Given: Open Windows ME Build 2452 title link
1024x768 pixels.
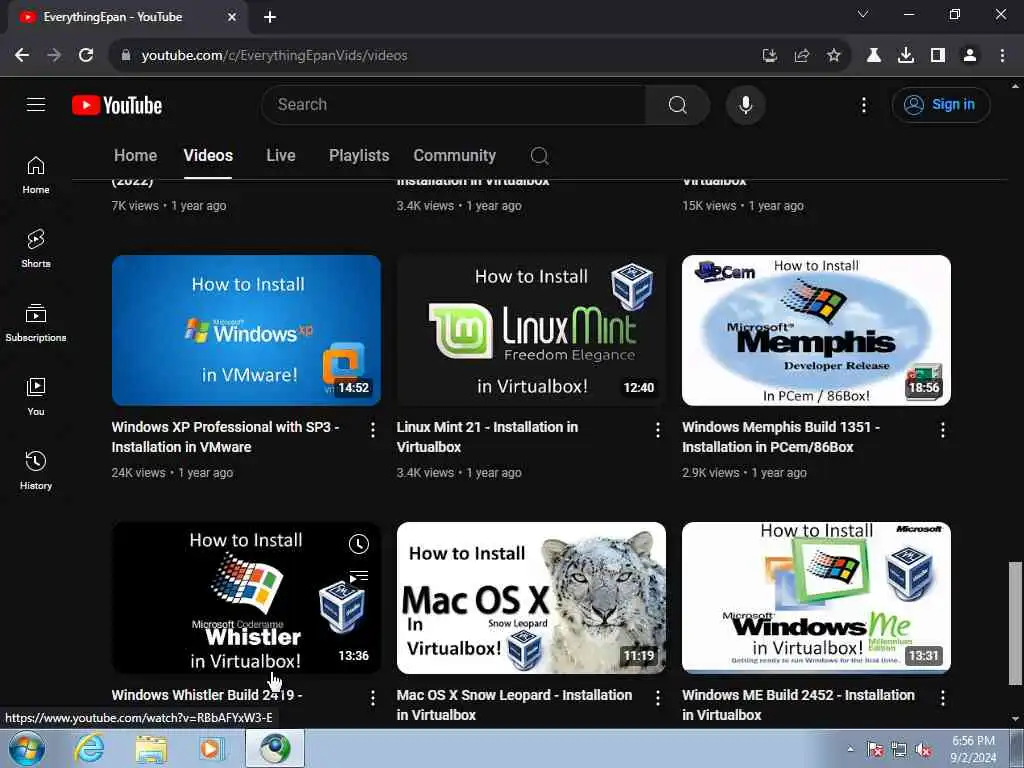Looking at the screenshot, I should (798, 705).
